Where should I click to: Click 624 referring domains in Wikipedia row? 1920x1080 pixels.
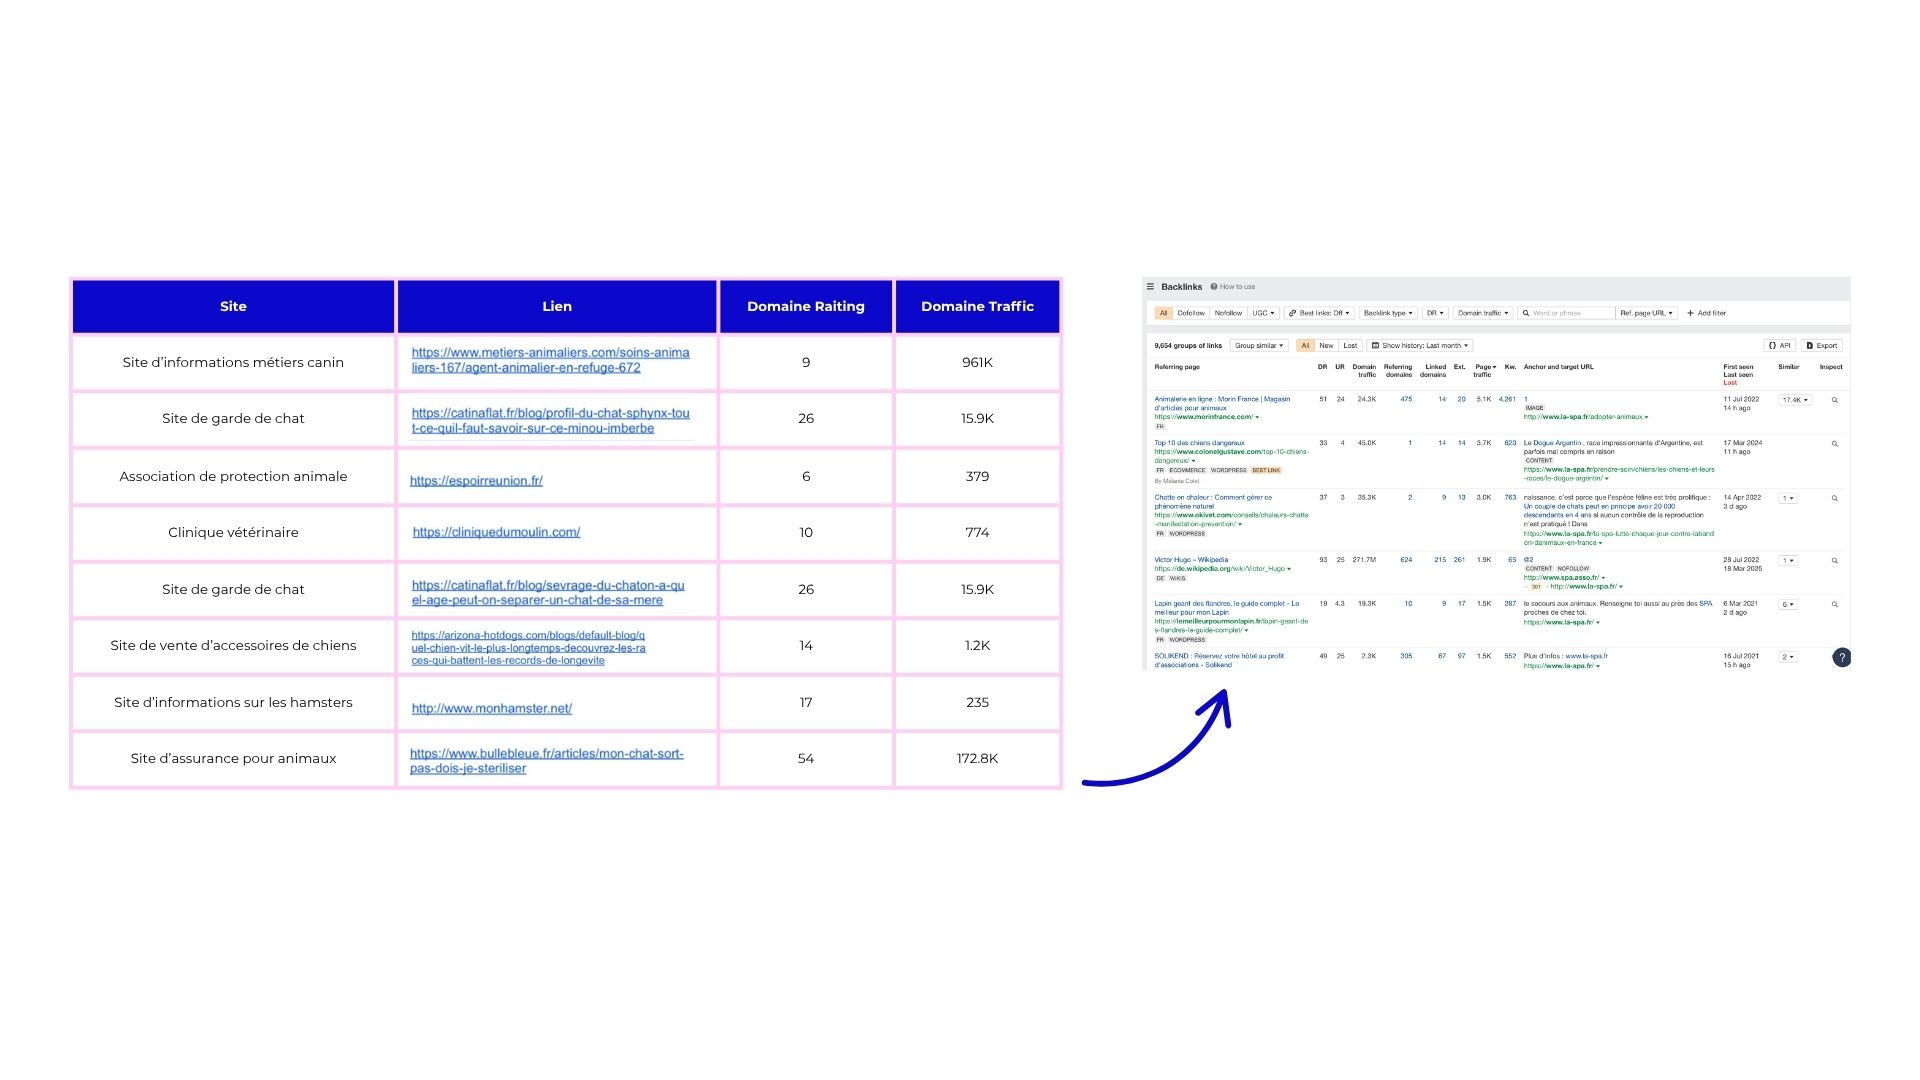[1406, 560]
